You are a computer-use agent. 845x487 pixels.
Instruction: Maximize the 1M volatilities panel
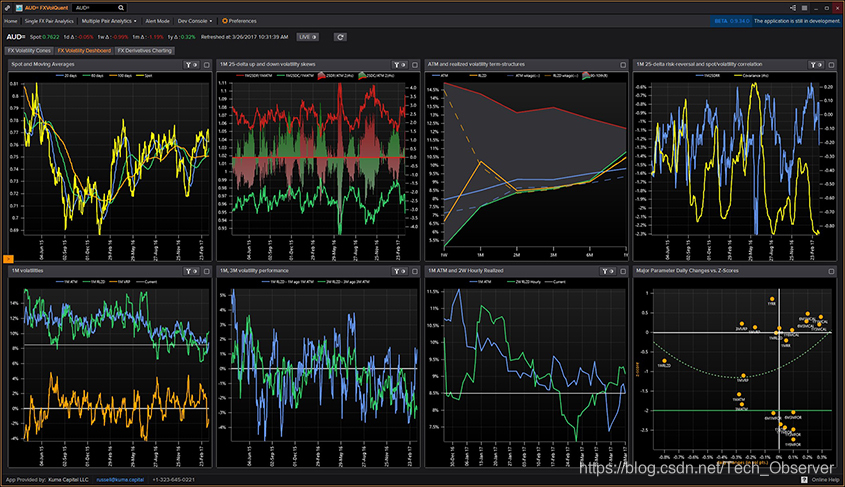pos(206,272)
